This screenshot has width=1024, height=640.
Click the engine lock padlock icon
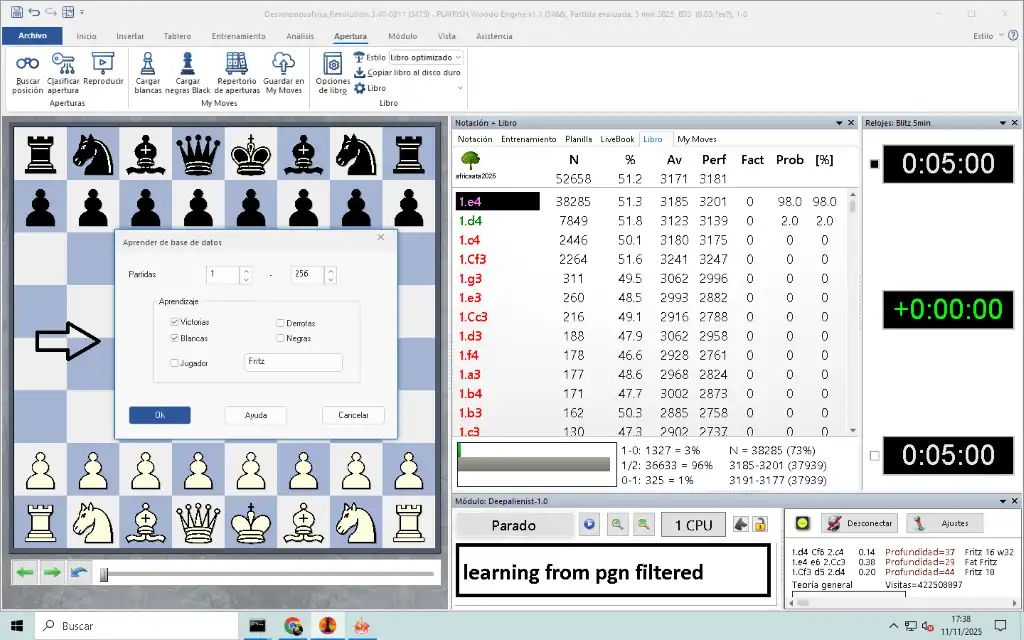point(759,524)
